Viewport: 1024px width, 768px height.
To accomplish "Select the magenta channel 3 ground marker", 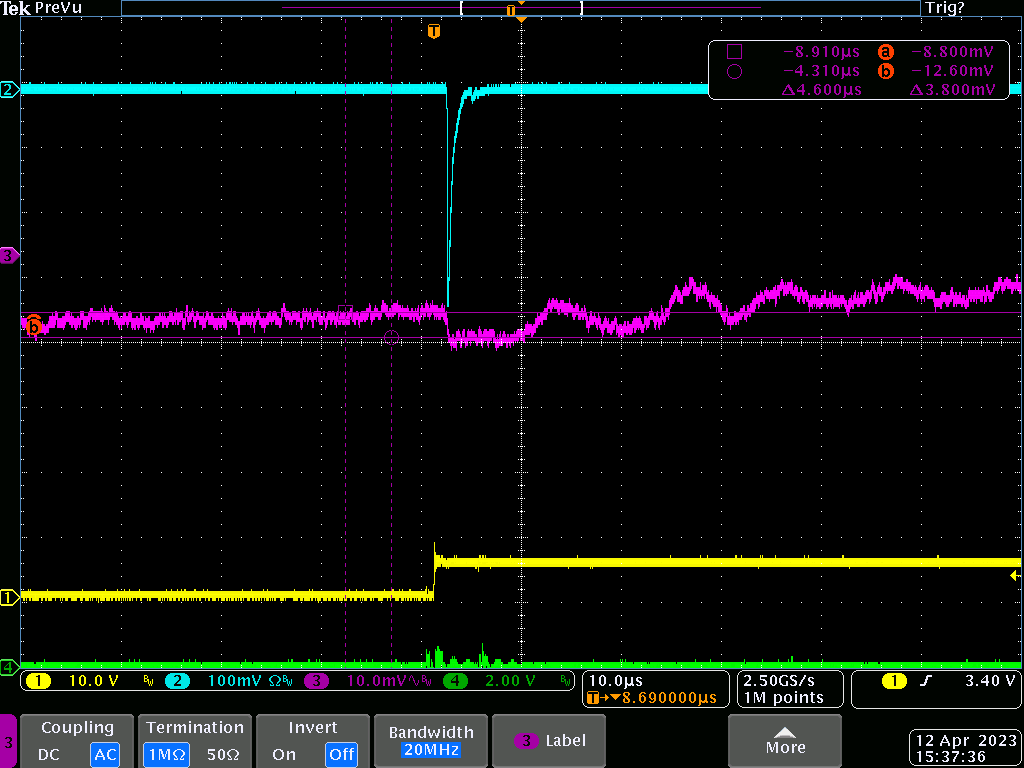I will click(x=9, y=256).
